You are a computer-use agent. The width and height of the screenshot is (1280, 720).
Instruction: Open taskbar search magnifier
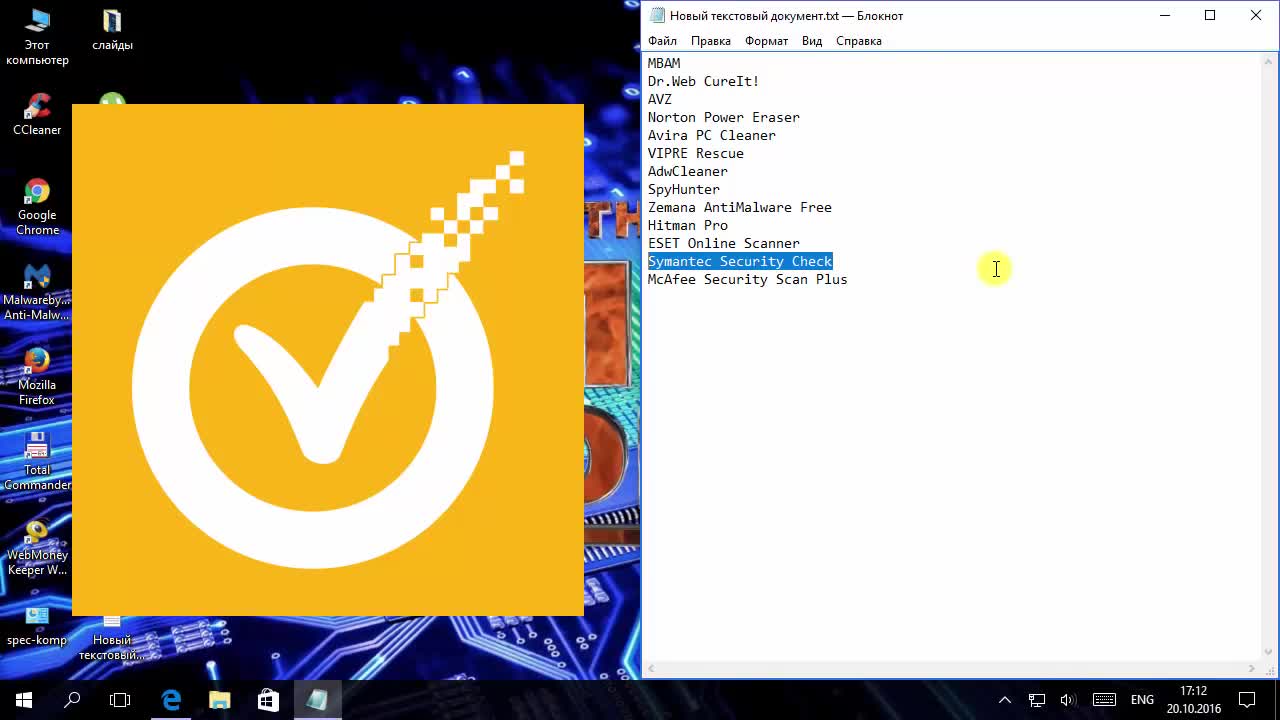(72, 700)
